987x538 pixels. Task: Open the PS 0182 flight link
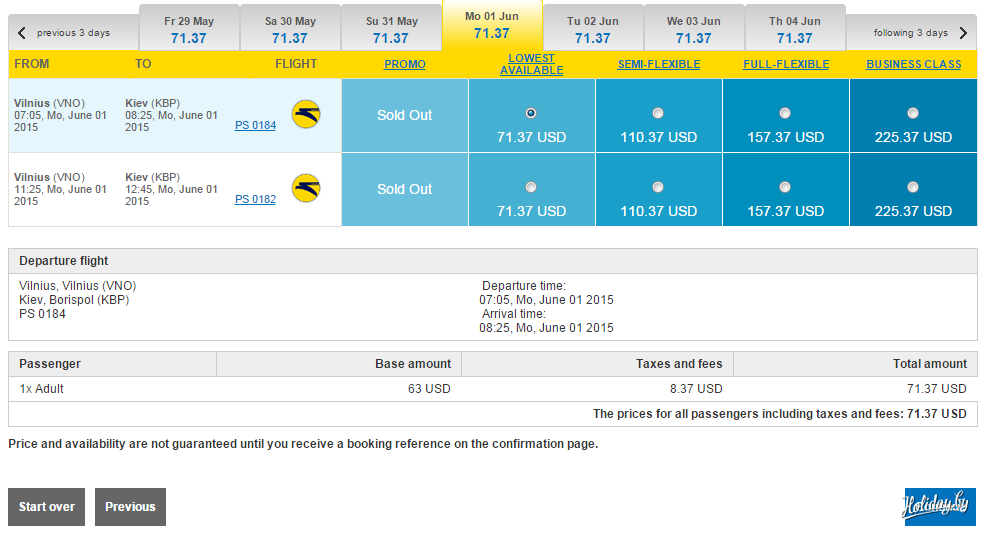255,200
